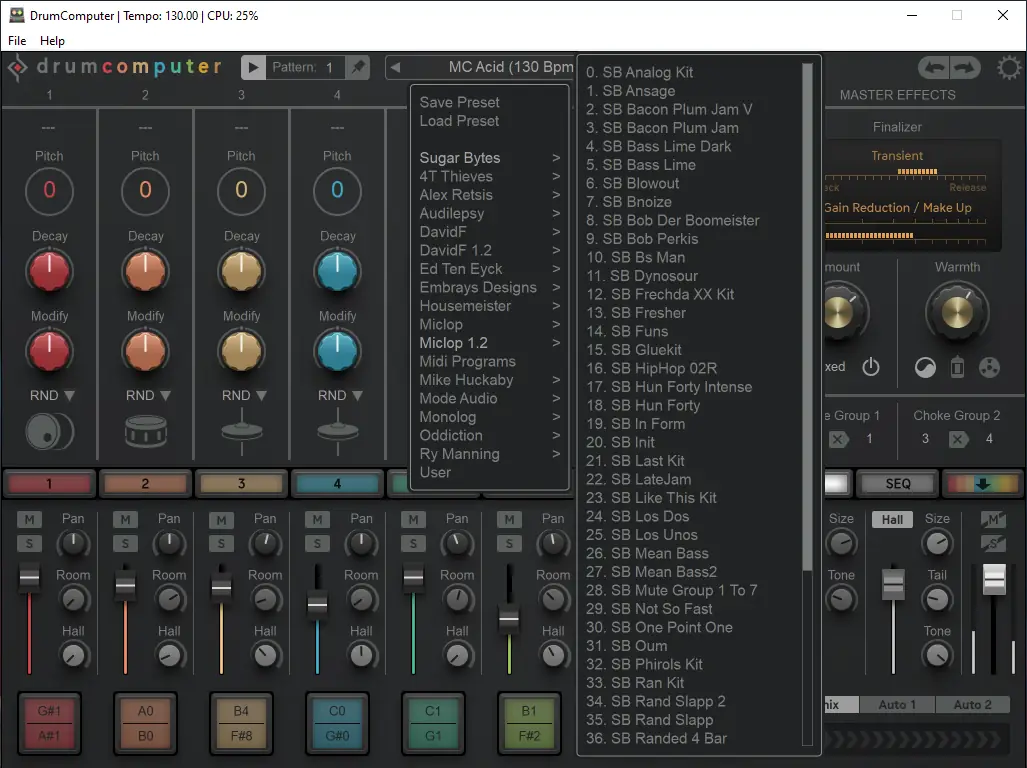Open the Help menu
The width and height of the screenshot is (1027, 768).
point(52,41)
